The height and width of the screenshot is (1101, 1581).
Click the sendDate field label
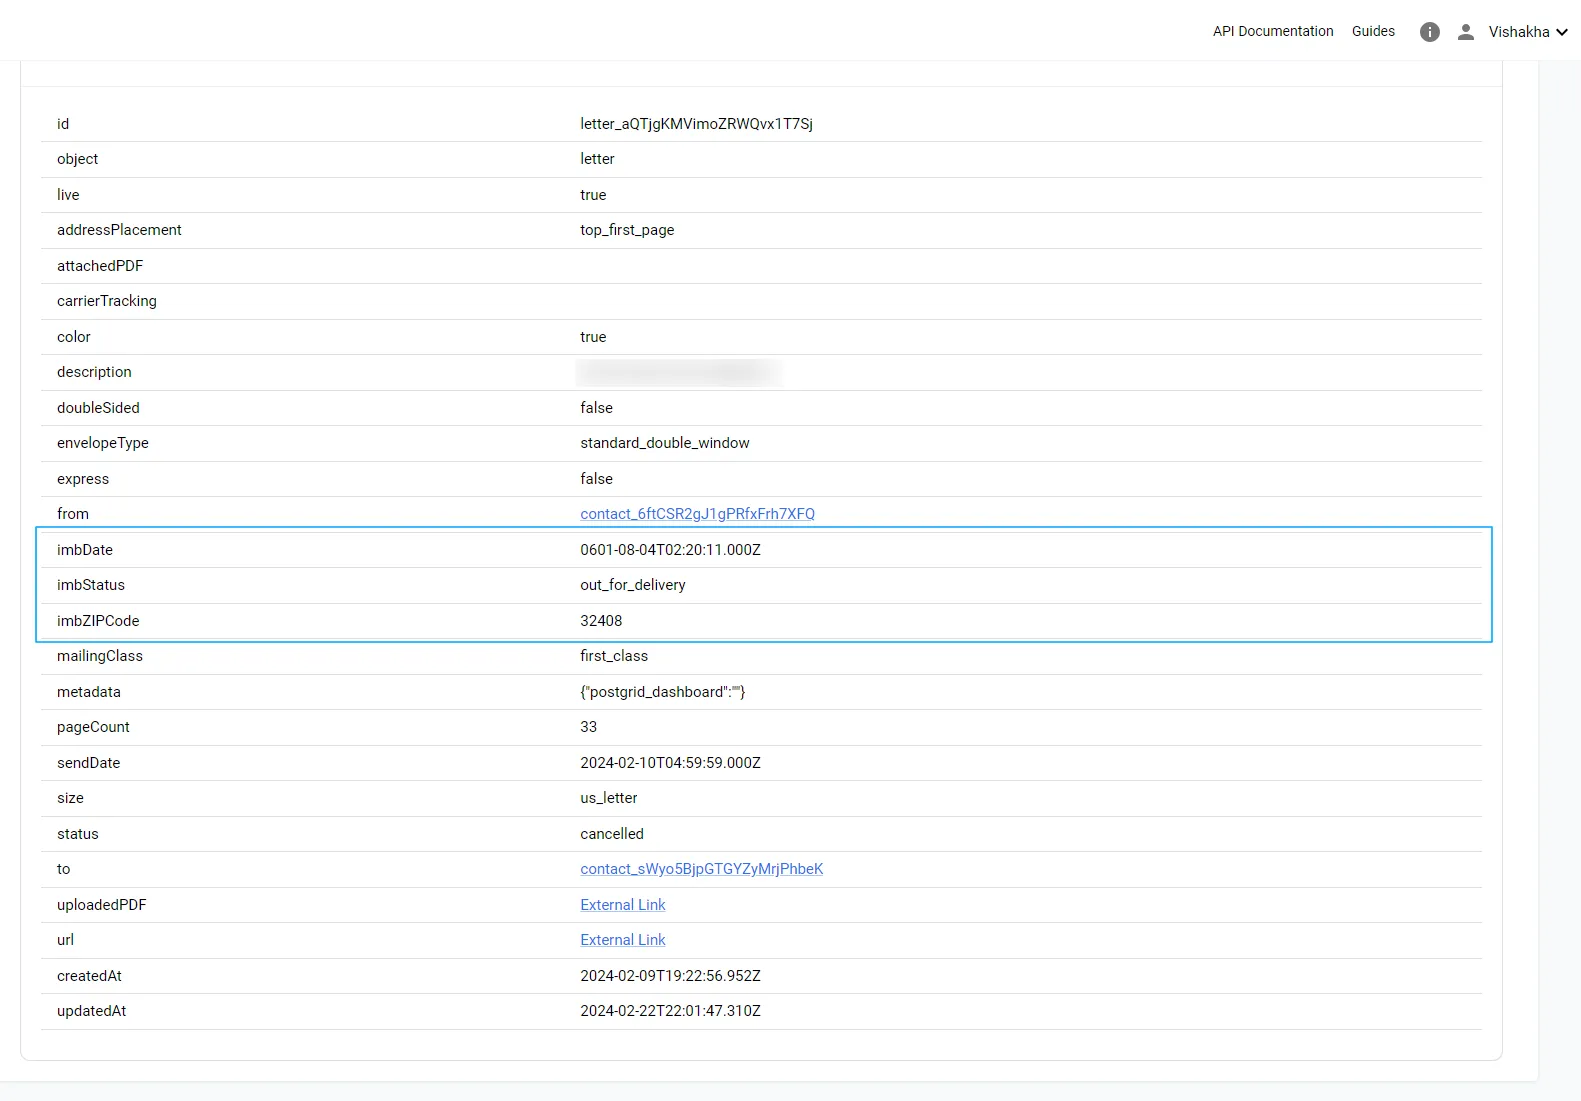coord(88,763)
